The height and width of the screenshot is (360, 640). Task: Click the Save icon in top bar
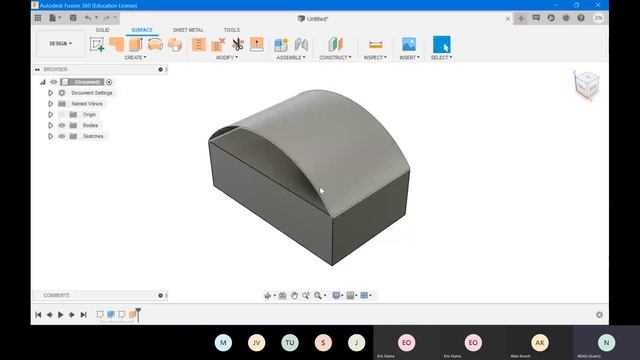click(x=73, y=18)
